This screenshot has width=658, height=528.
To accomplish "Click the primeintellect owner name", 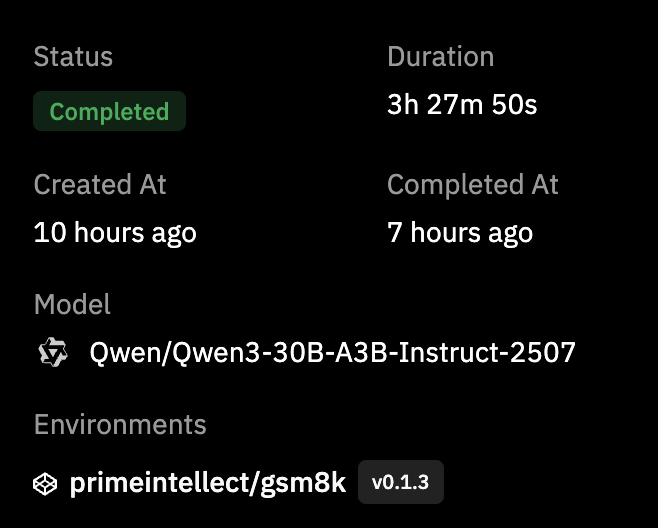I will (158, 483).
